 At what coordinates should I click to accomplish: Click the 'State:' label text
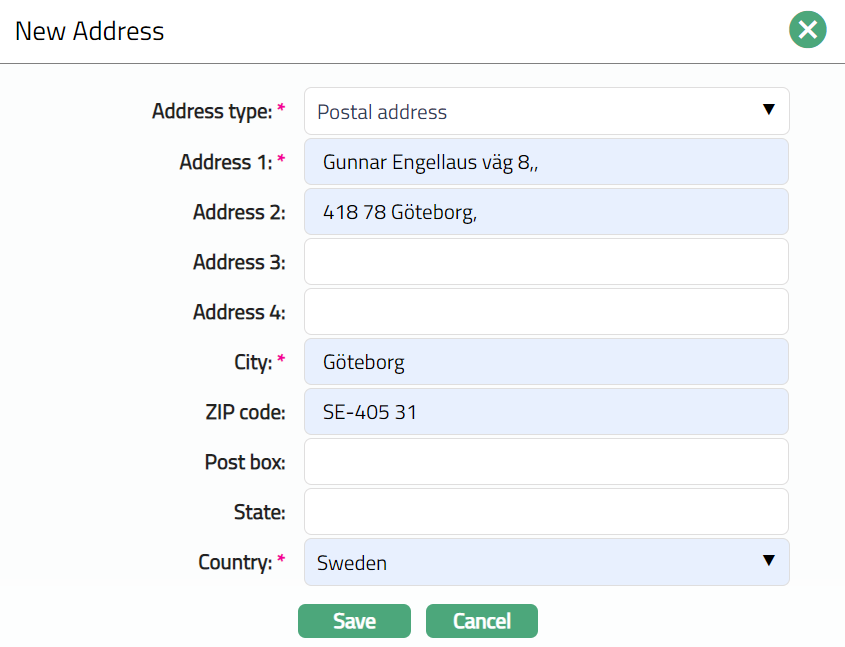click(x=259, y=512)
